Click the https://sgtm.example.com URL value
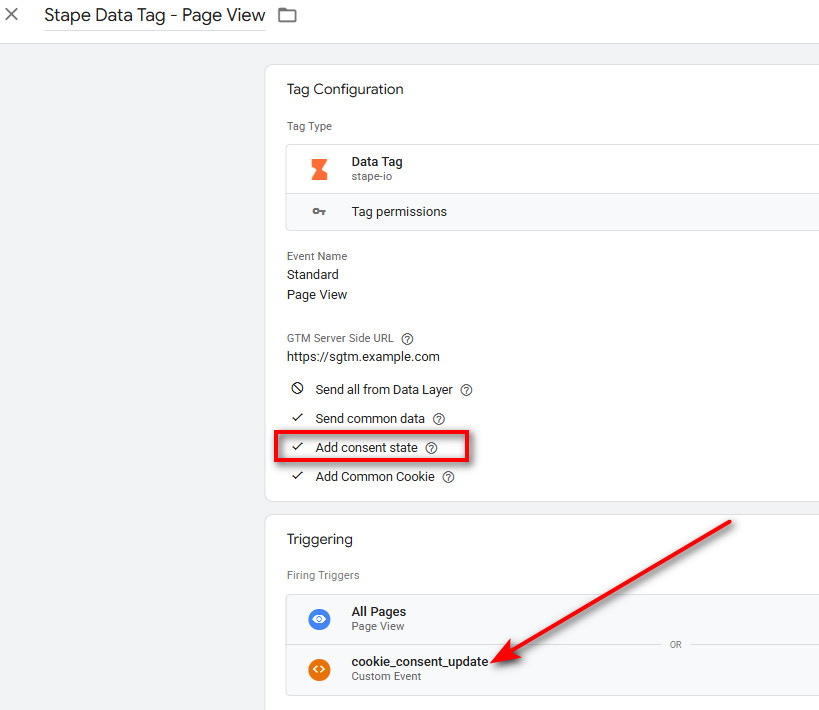The image size is (819, 710). tap(363, 357)
